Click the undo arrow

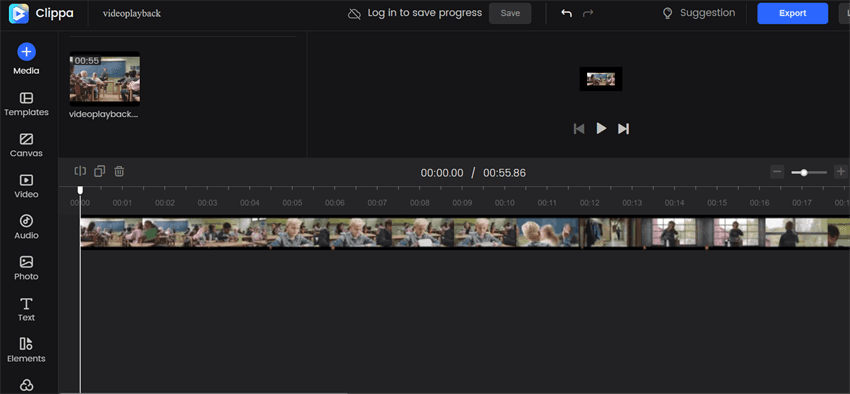(x=566, y=13)
